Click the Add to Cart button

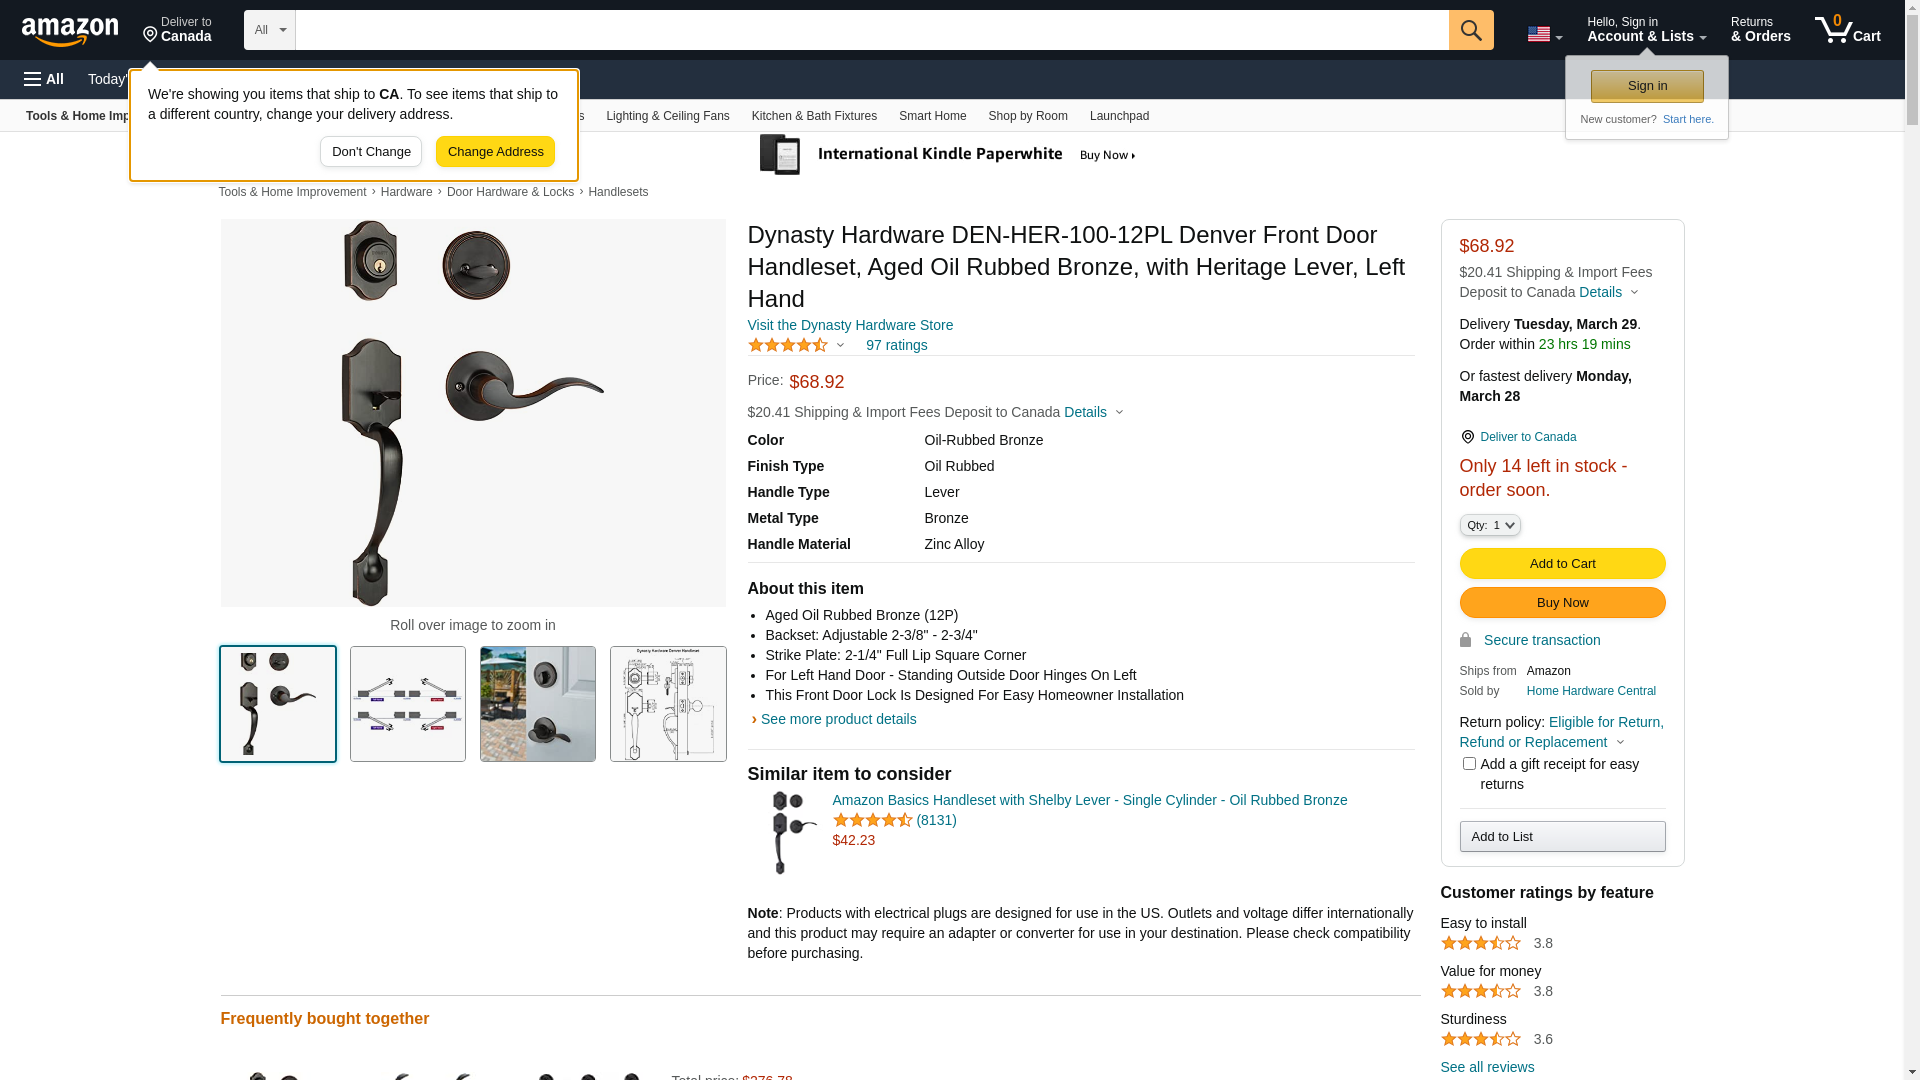click(1562, 564)
